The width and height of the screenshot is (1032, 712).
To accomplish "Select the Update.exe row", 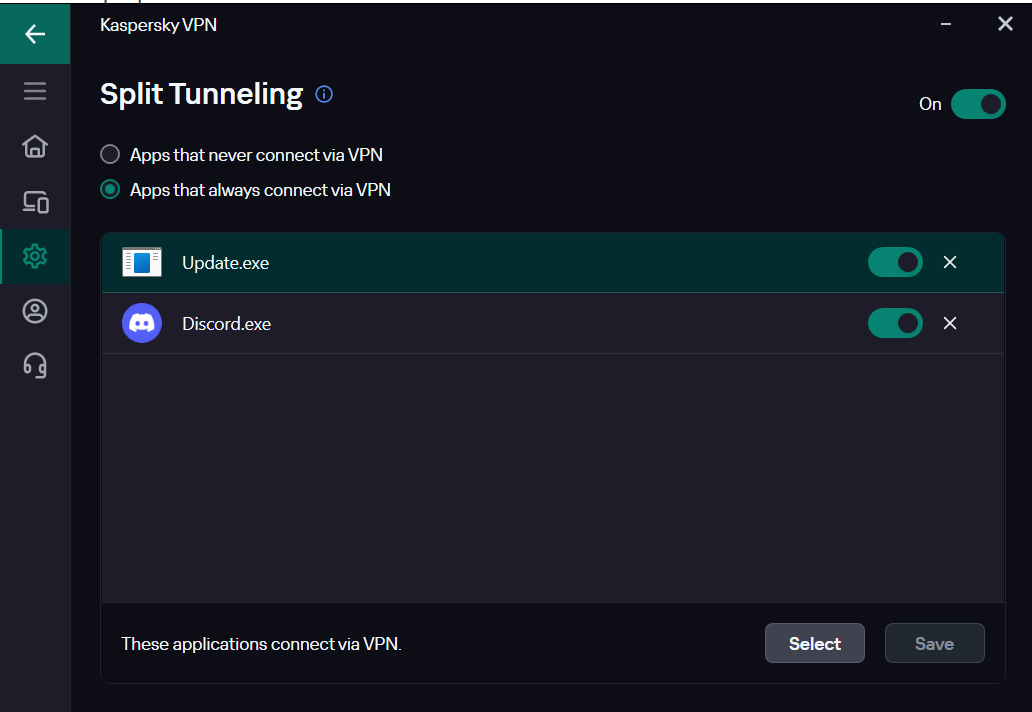I will click(553, 263).
